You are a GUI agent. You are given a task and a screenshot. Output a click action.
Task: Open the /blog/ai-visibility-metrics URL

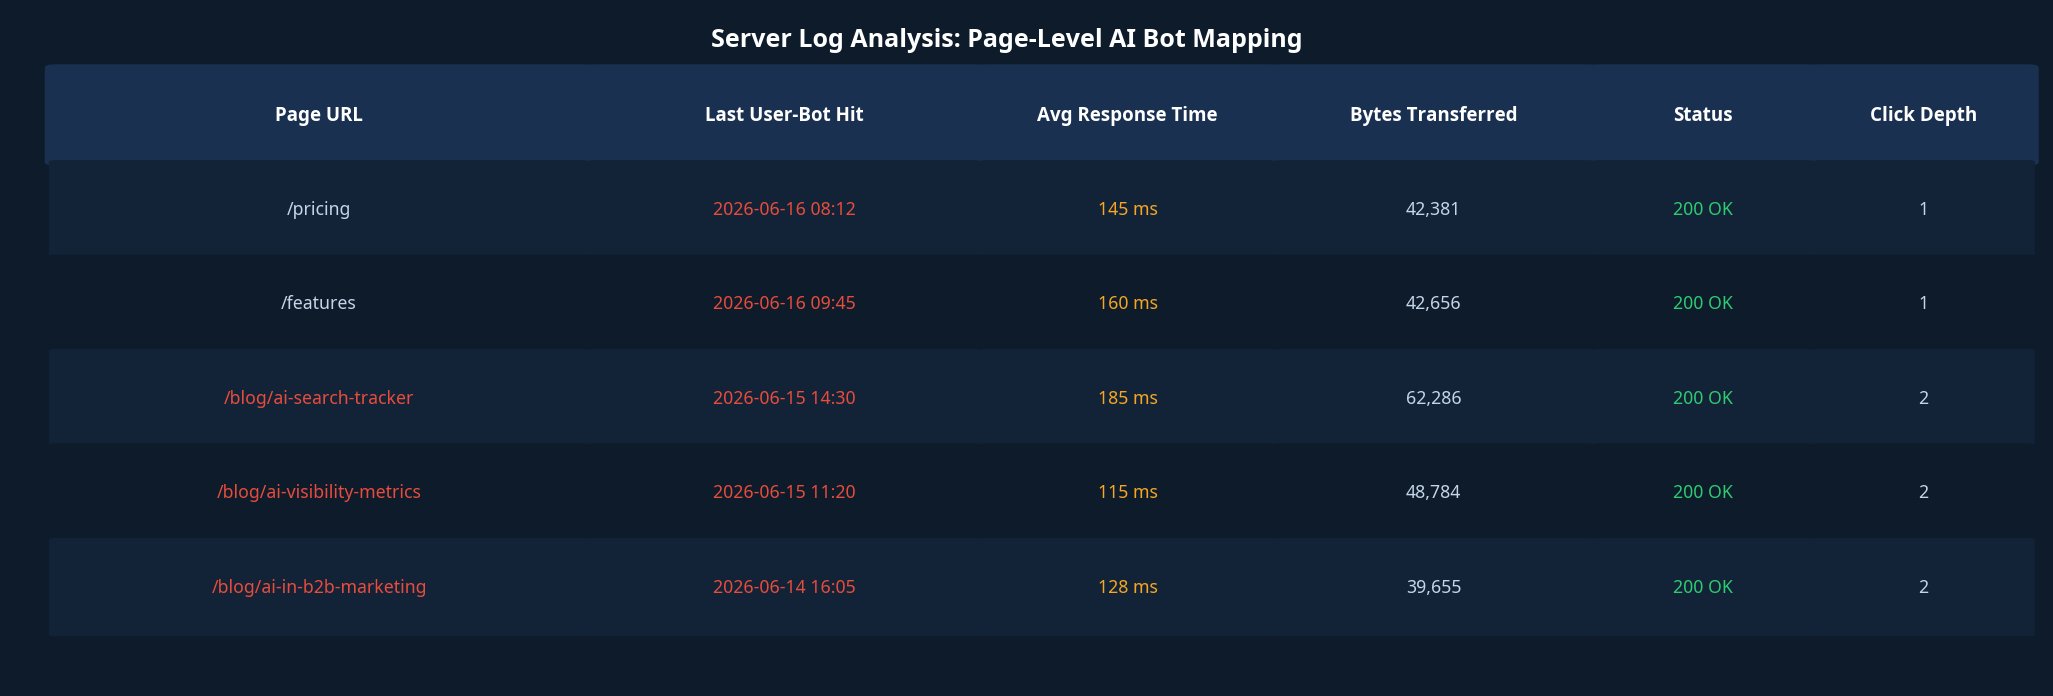coord(318,492)
